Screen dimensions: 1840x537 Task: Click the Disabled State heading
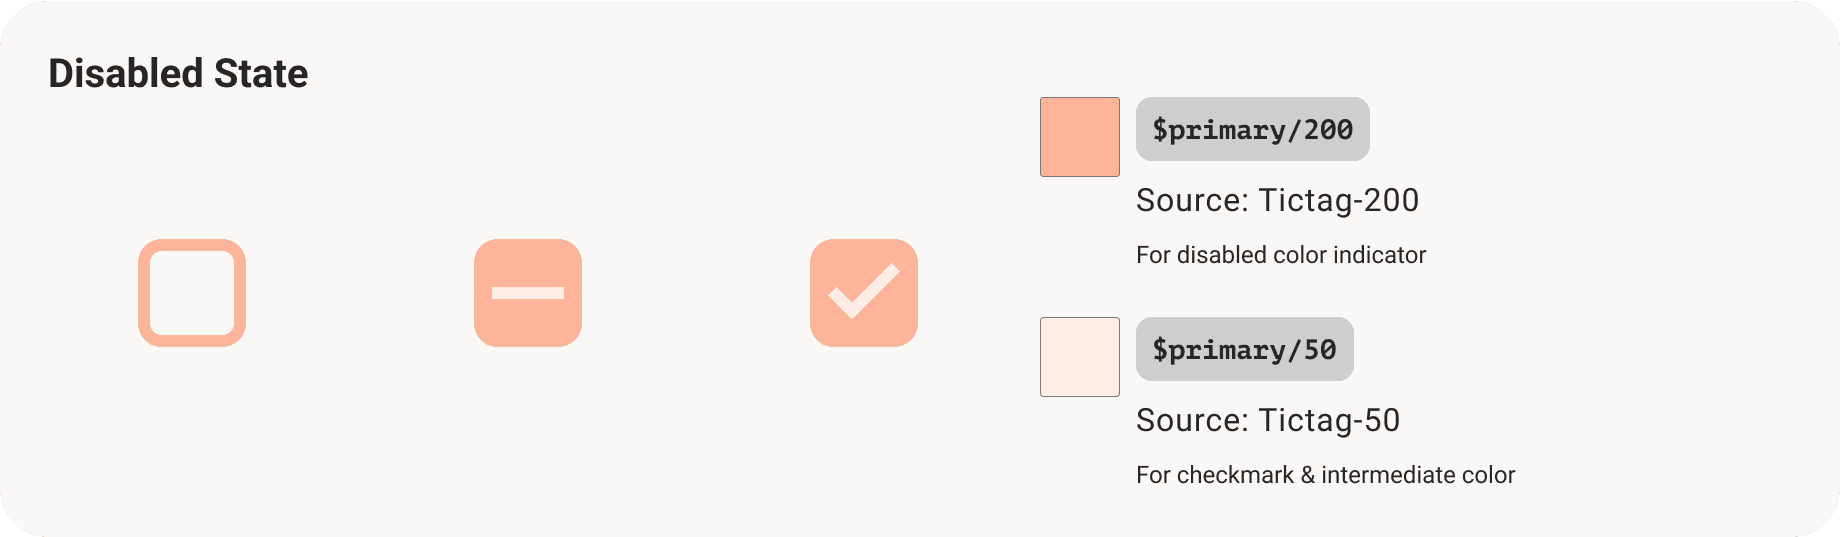click(x=178, y=73)
